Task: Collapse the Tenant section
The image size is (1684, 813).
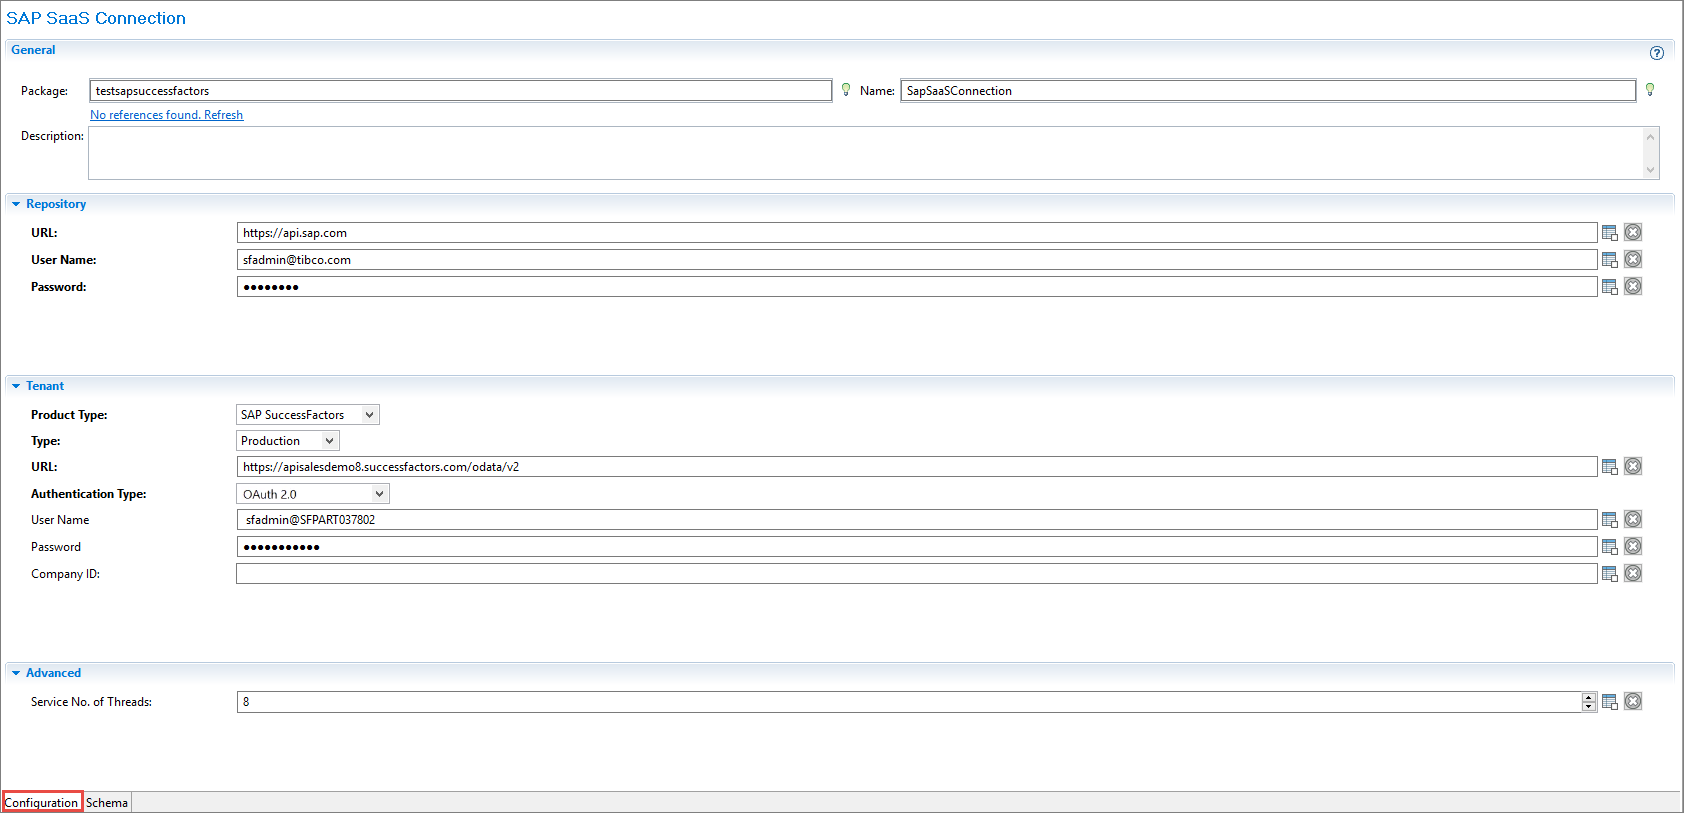Action: pos(16,386)
